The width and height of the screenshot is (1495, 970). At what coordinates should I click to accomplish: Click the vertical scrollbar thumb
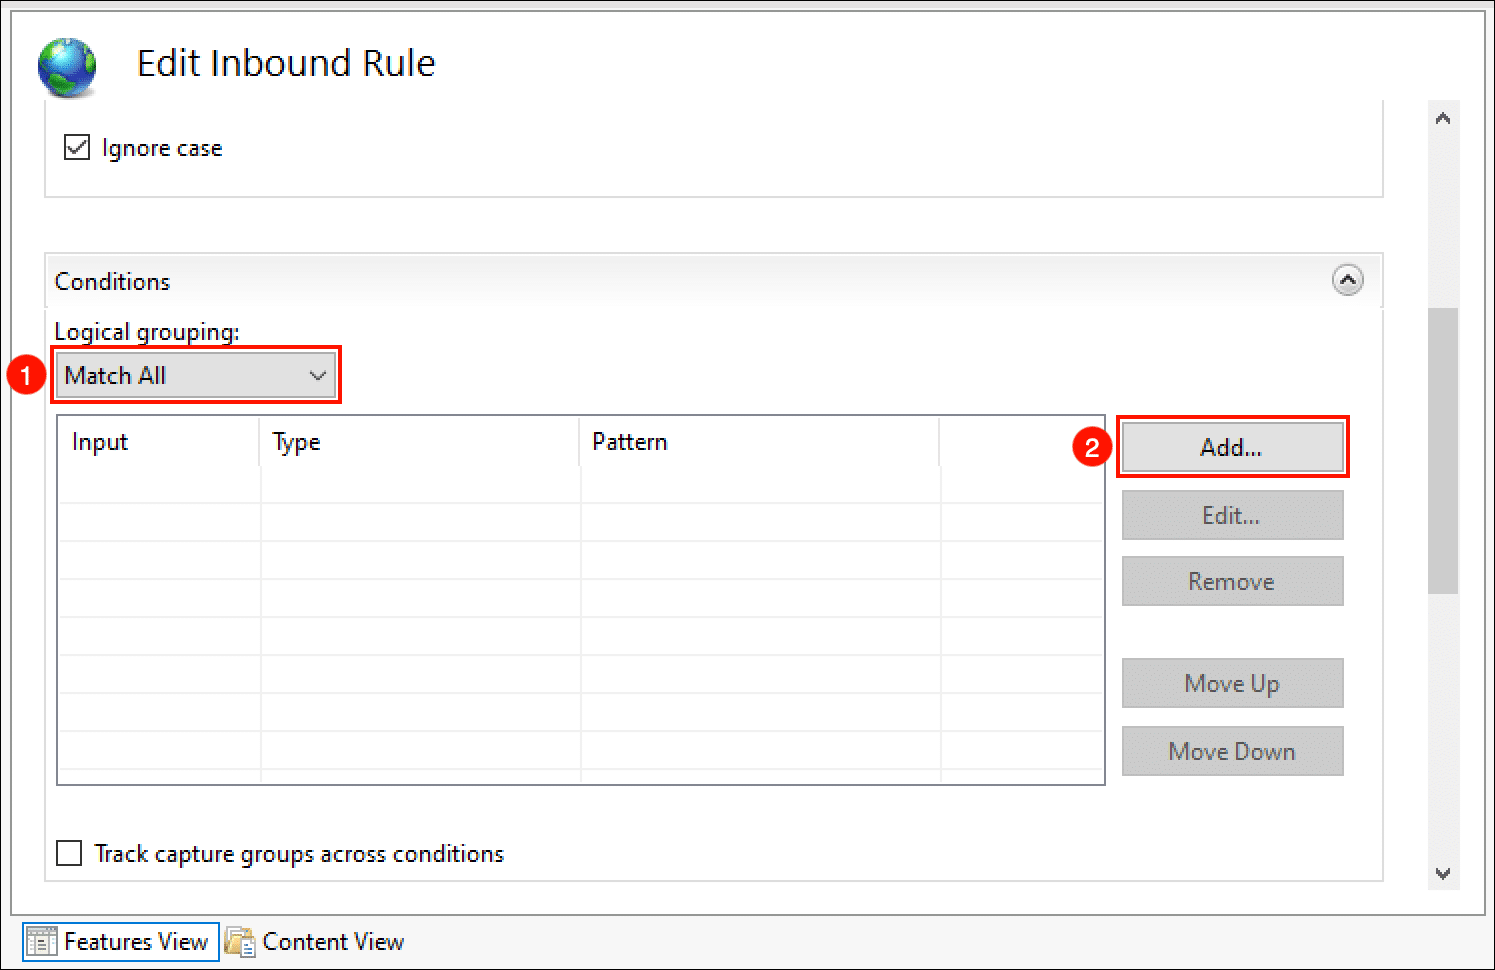pos(1442,450)
